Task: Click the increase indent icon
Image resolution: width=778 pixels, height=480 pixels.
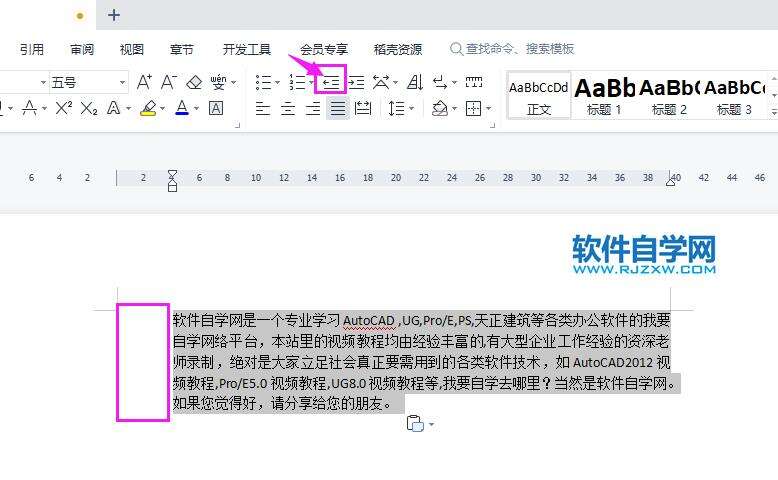Action: (x=356, y=82)
